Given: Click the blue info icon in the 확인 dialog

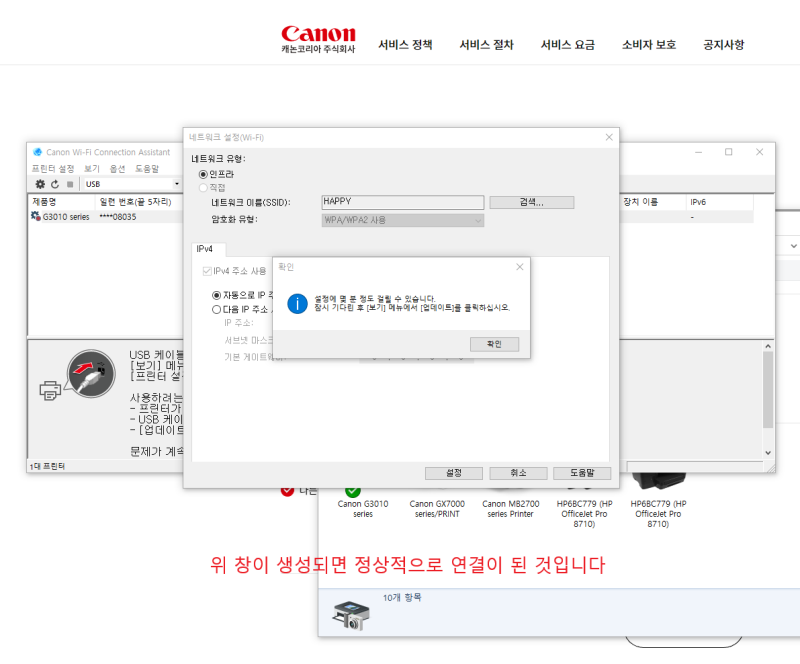Looking at the screenshot, I should pos(297,303).
